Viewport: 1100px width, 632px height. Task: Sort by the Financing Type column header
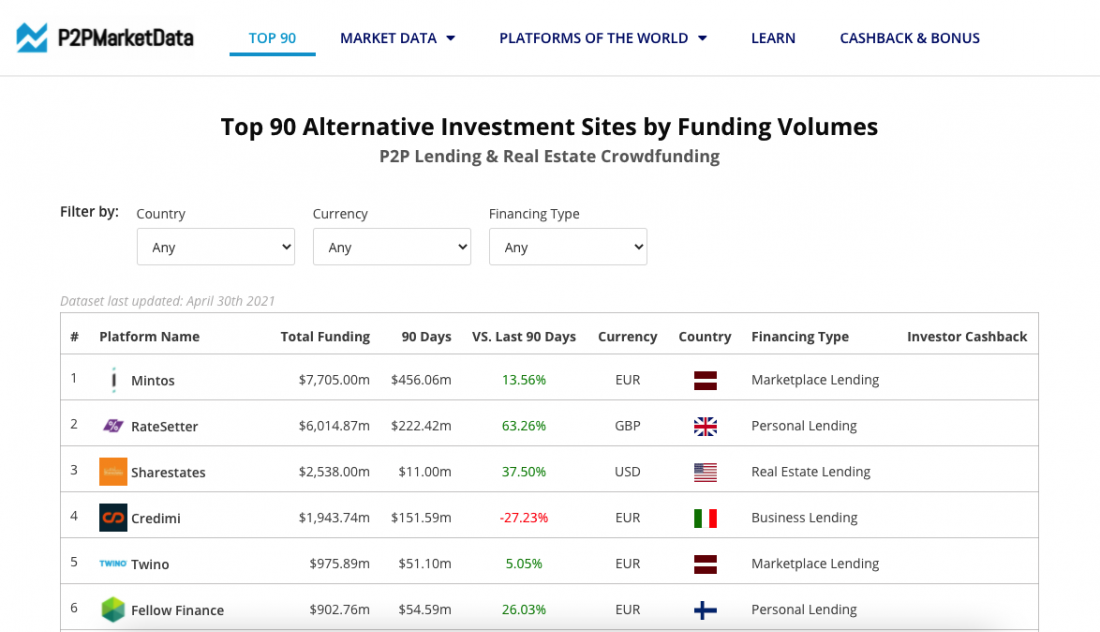click(800, 337)
